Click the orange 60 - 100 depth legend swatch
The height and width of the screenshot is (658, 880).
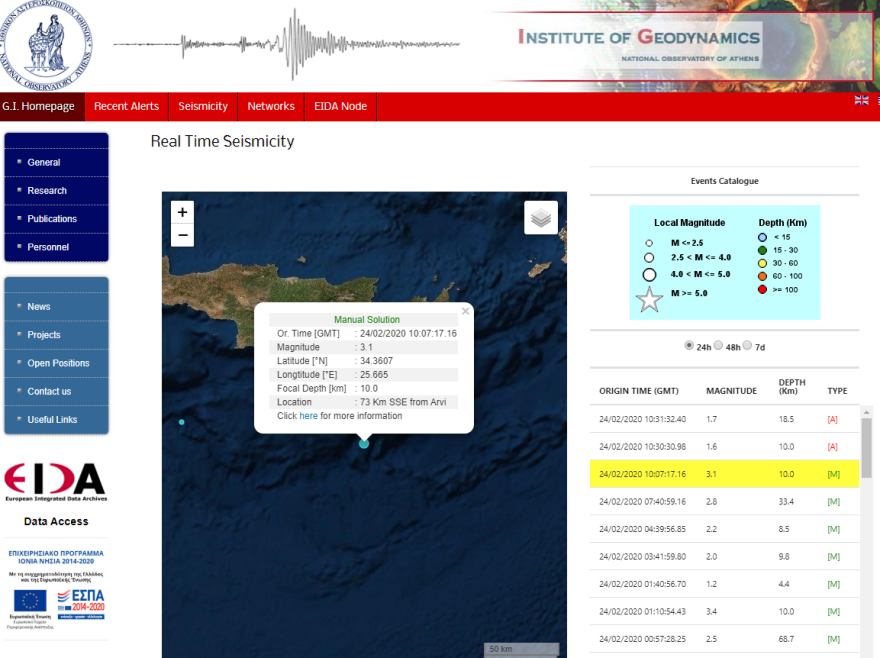pyautogui.click(x=762, y=276)
